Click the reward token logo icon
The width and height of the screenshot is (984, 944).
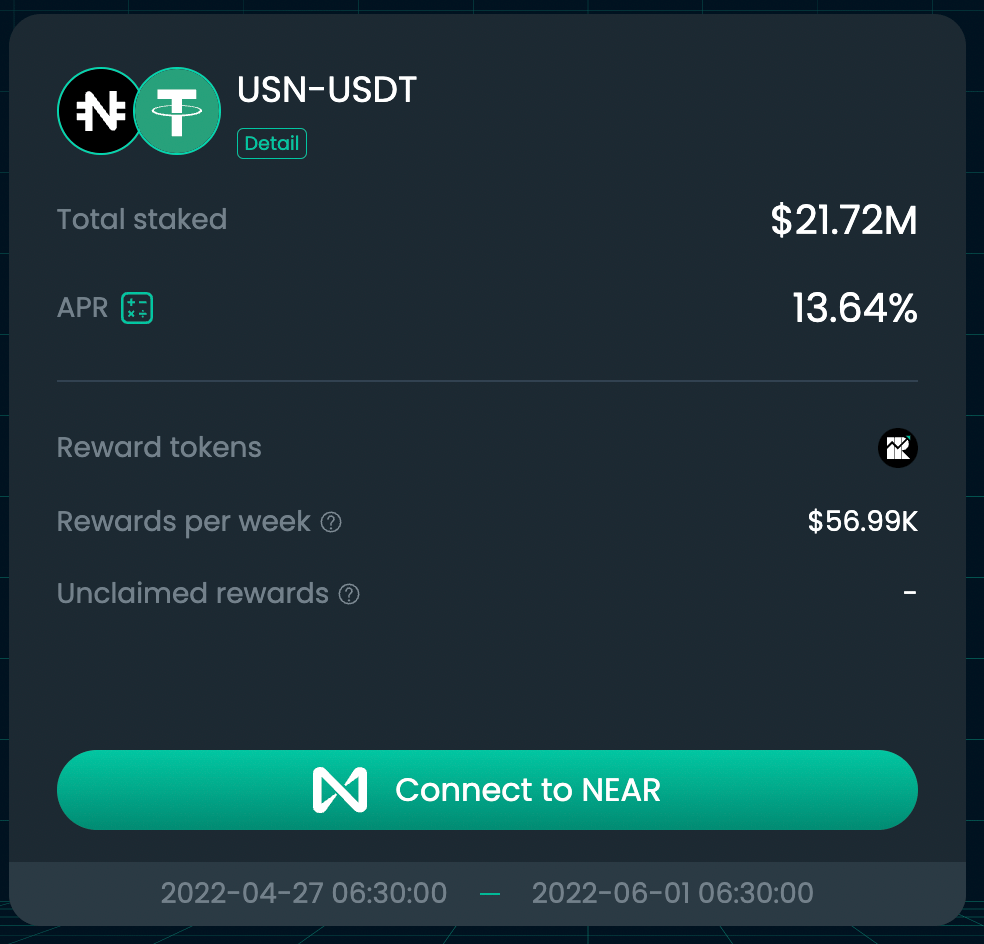[x=897, y=448]
